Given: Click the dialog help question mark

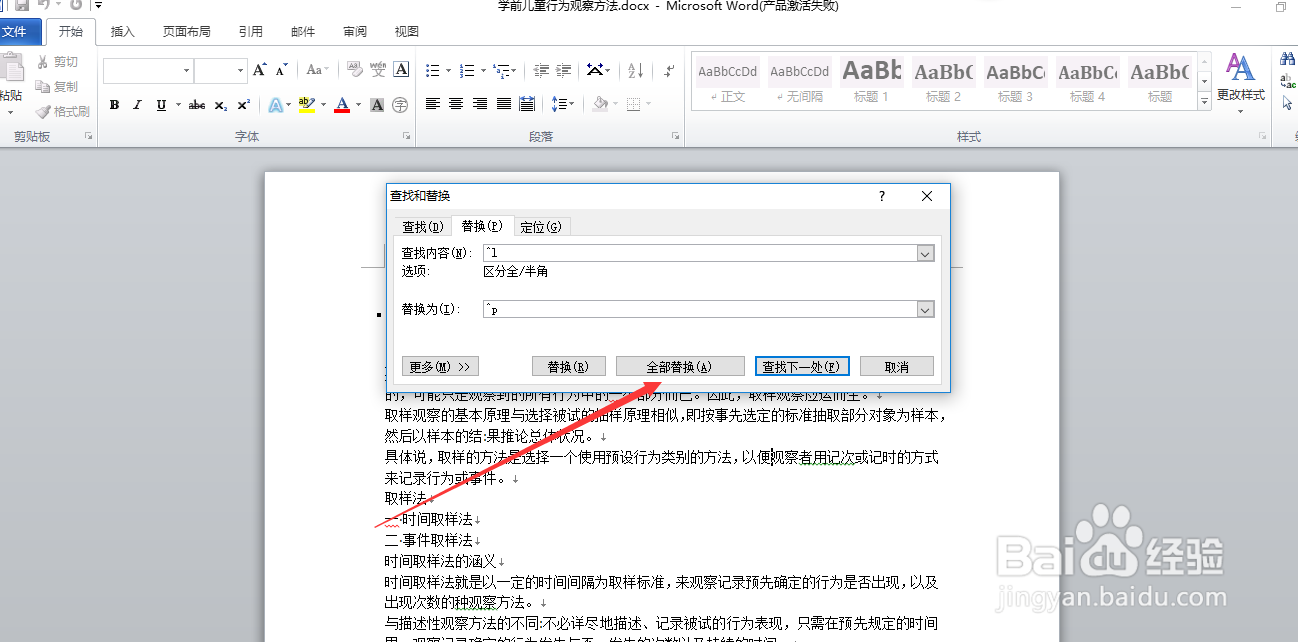Looking at the screenshot, I should [881, 196].
